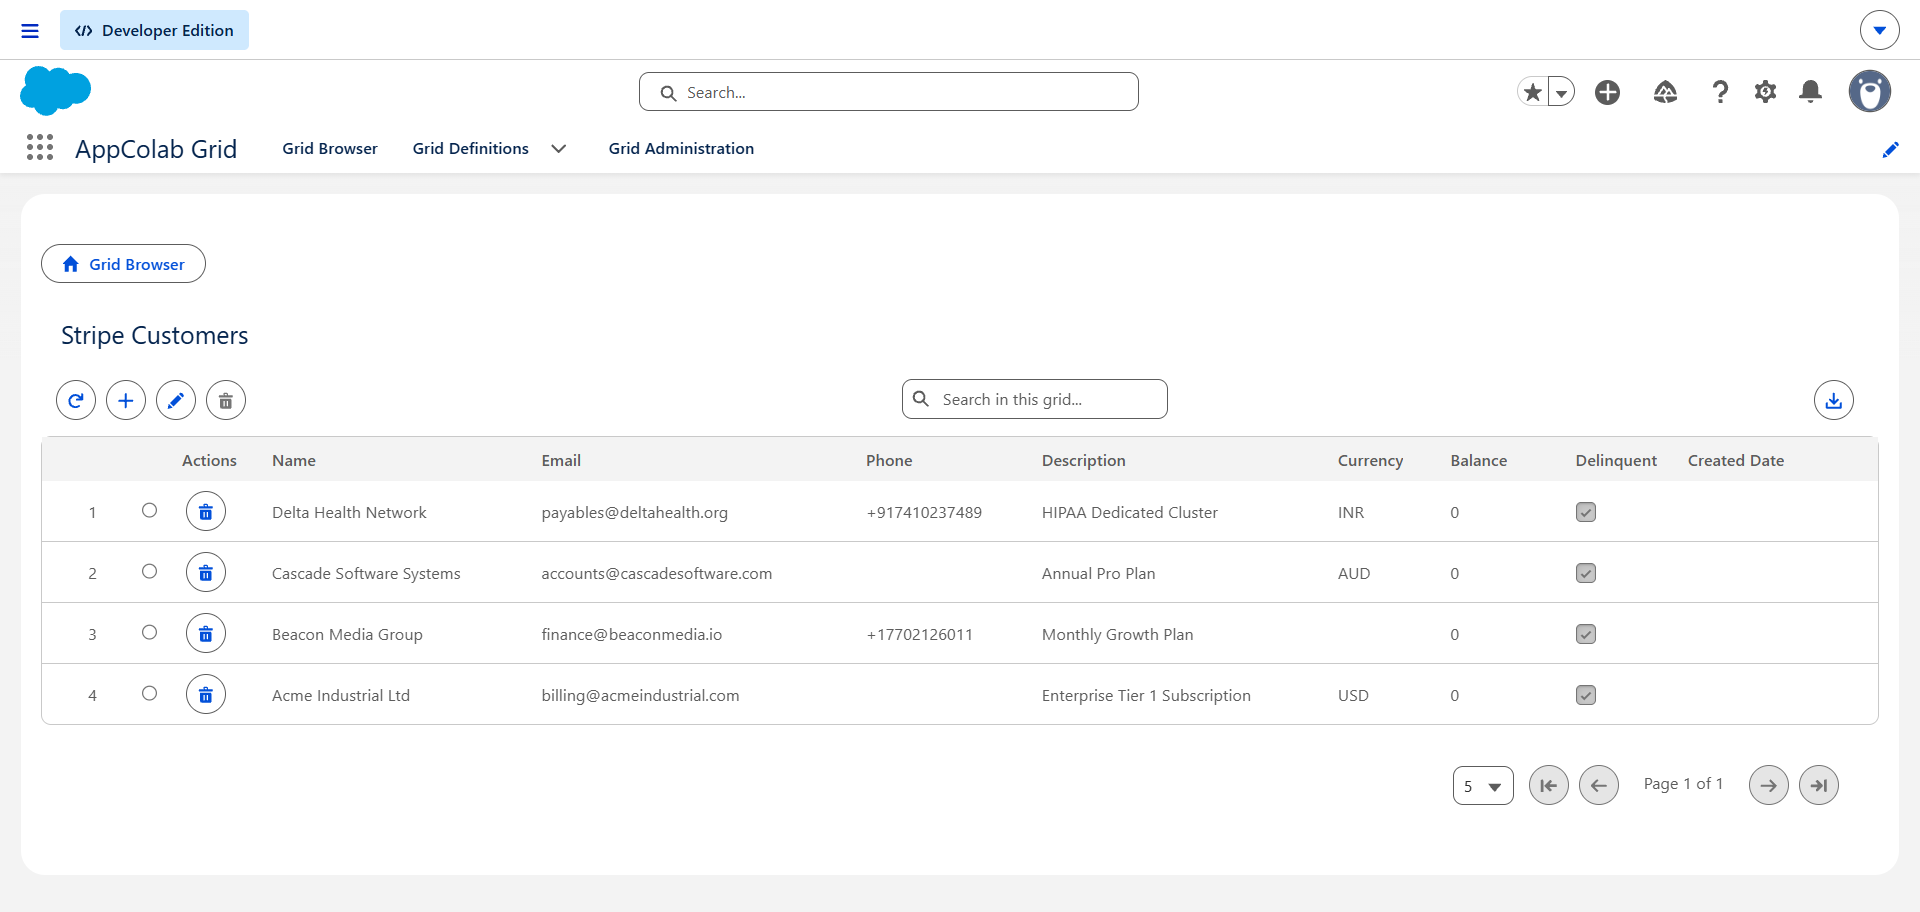This screenshot has height=912, width=1920.
Task: Click the Phone column header
Action: (889, 461)
